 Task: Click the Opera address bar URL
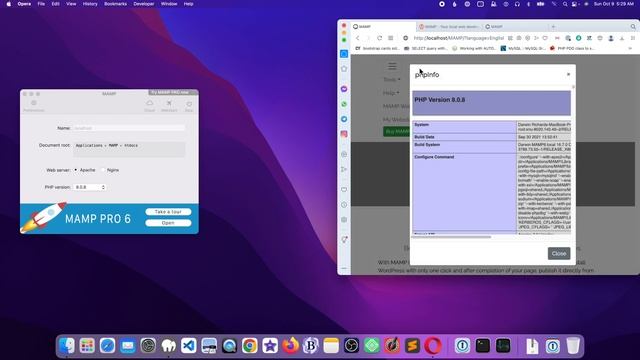[458, 38]
